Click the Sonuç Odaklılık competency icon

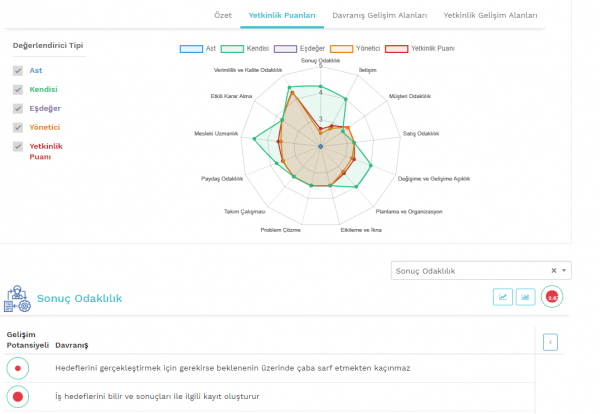[17, 298]
